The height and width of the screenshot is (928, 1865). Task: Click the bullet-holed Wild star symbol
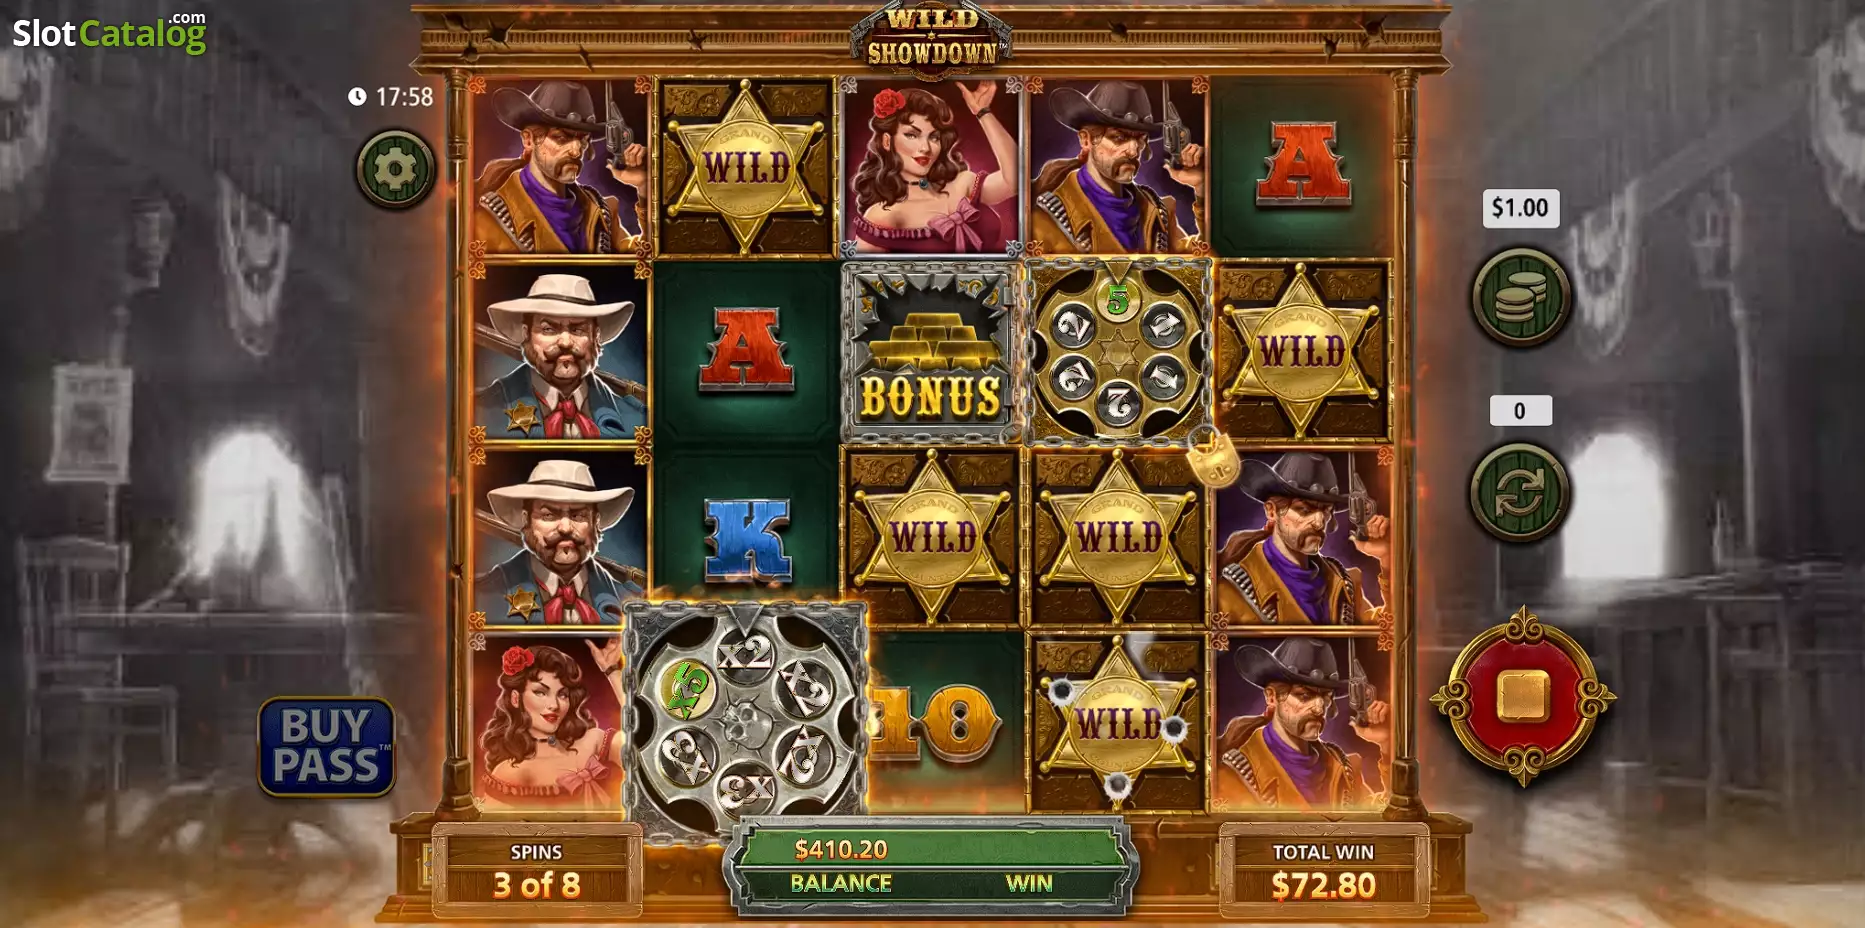click(1117, 722)
